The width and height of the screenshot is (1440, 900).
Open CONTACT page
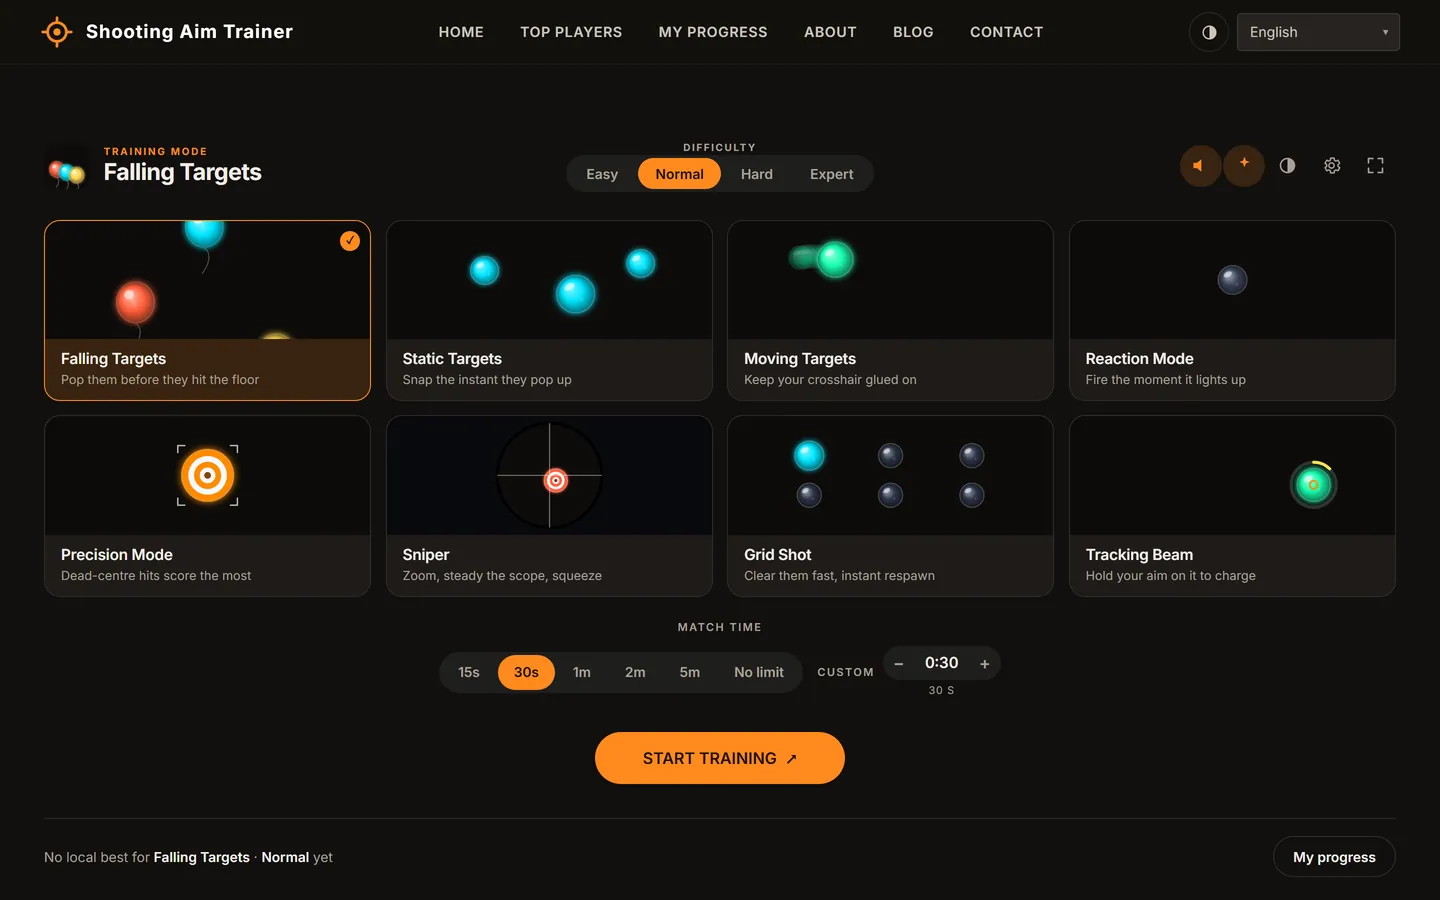[1006, 32]
